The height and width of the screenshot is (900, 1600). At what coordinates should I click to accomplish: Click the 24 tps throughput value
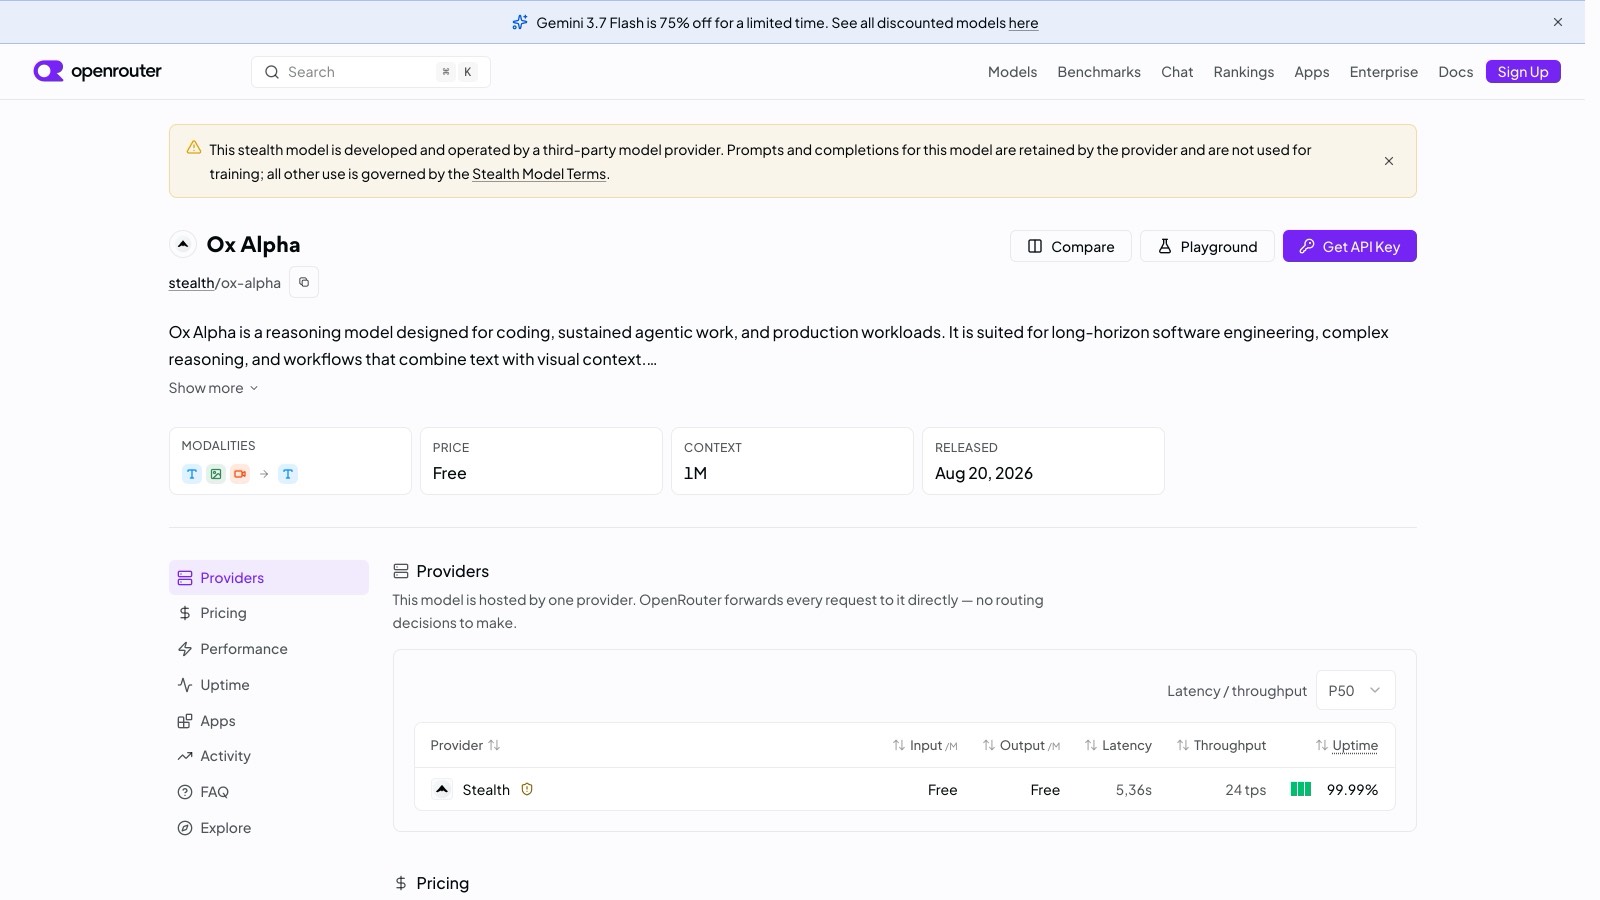click(x=1245, y=790)
